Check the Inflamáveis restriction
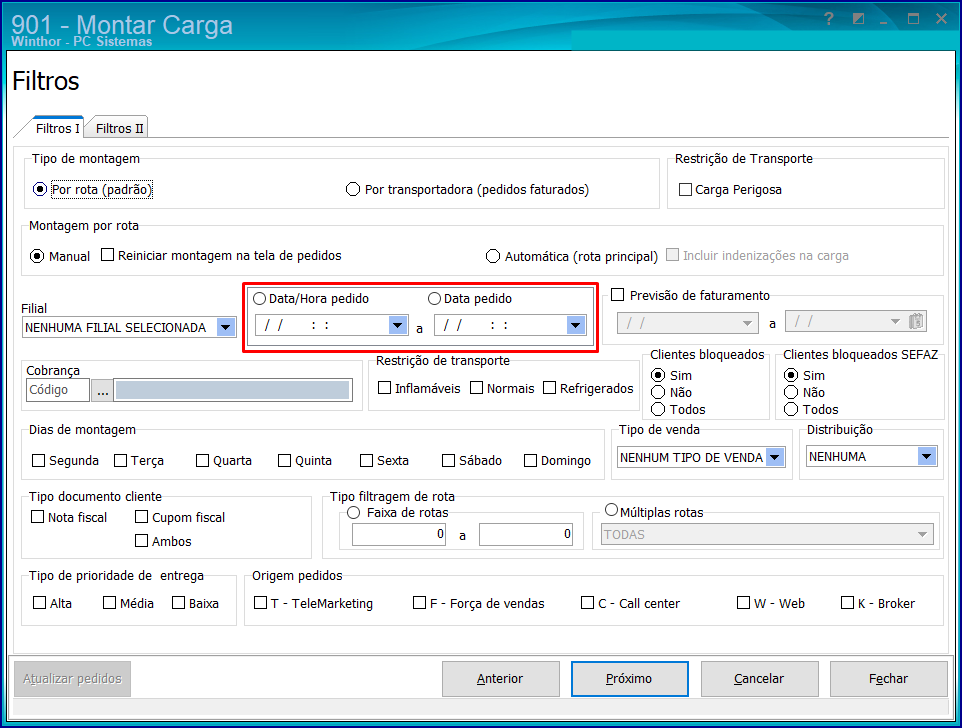 tap(385, 388)
